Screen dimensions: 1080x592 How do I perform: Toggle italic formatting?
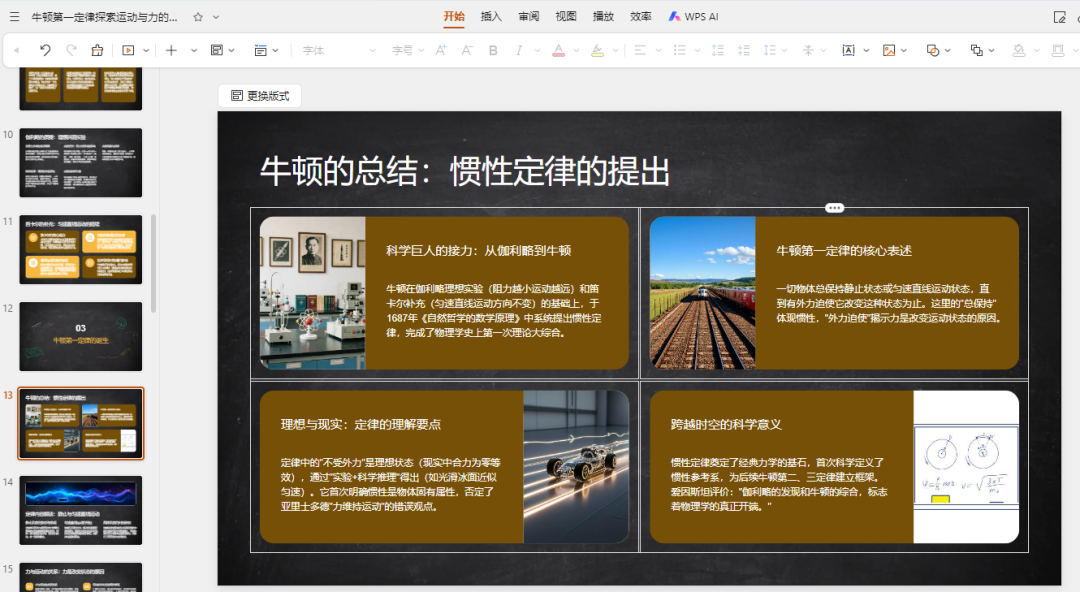coord(517,50)
